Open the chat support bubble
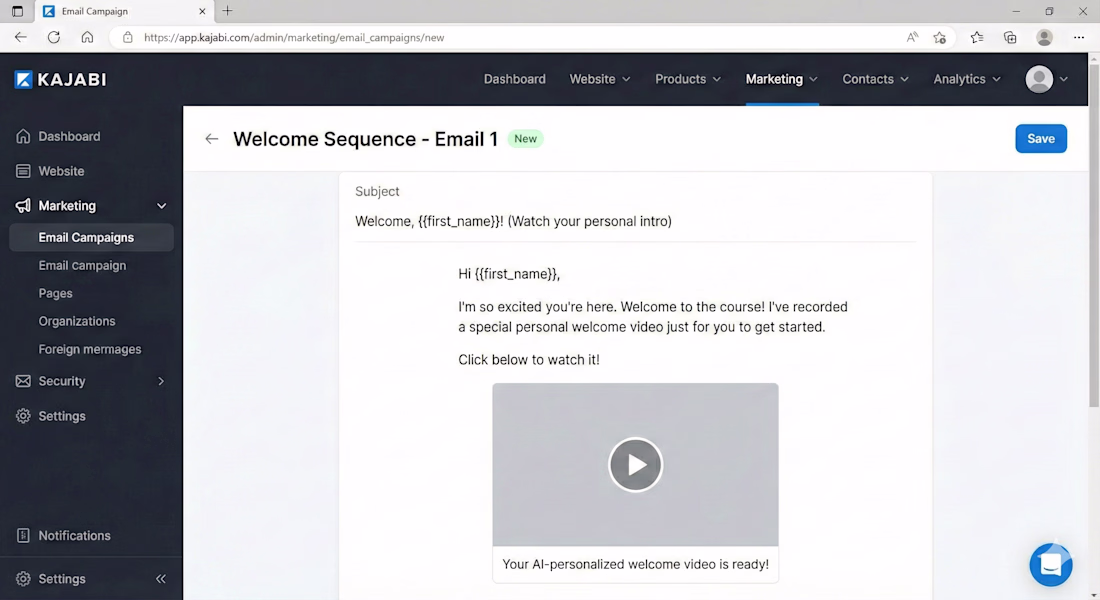Screen dimensions: 1100x600 (x=1050, y=564)
